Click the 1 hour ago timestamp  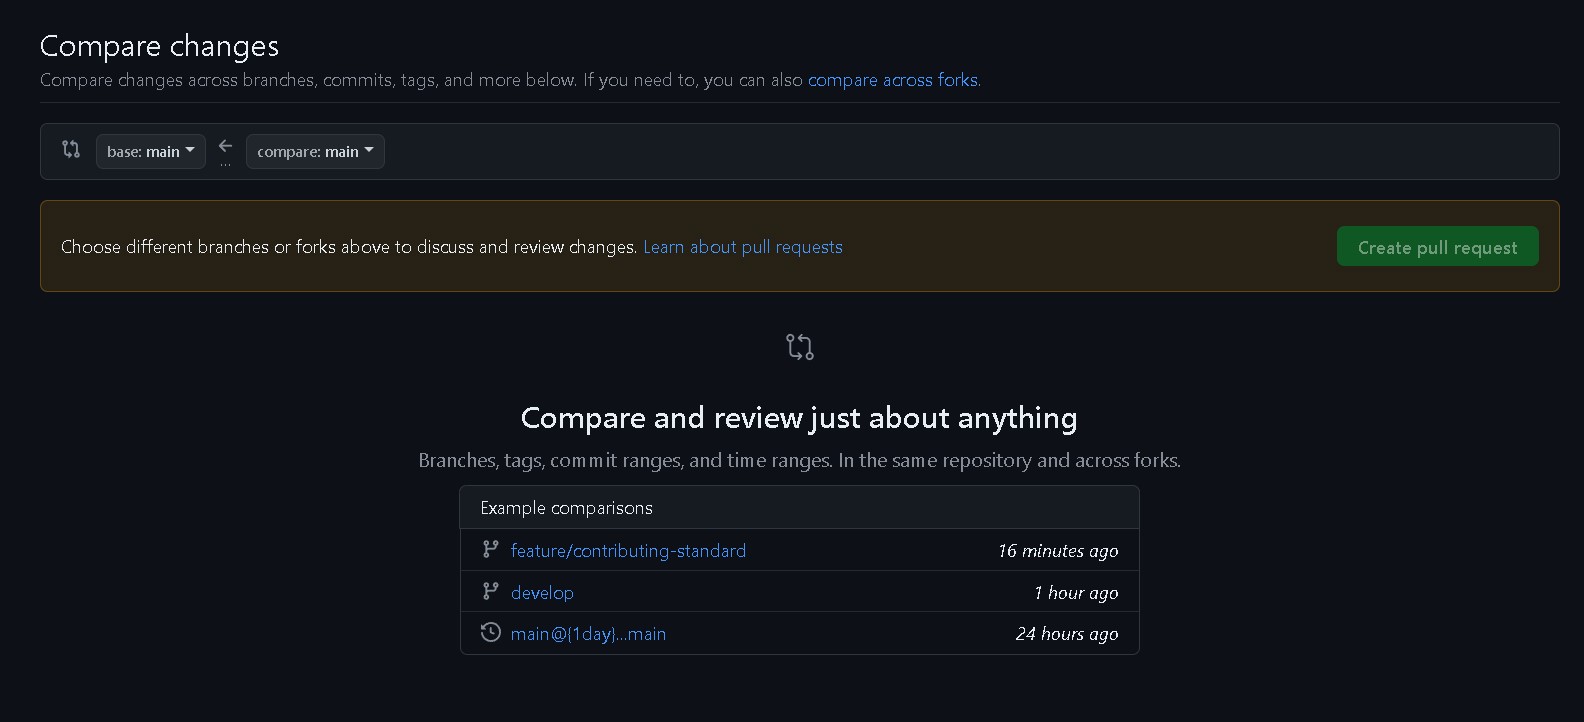pos(1076,593)
